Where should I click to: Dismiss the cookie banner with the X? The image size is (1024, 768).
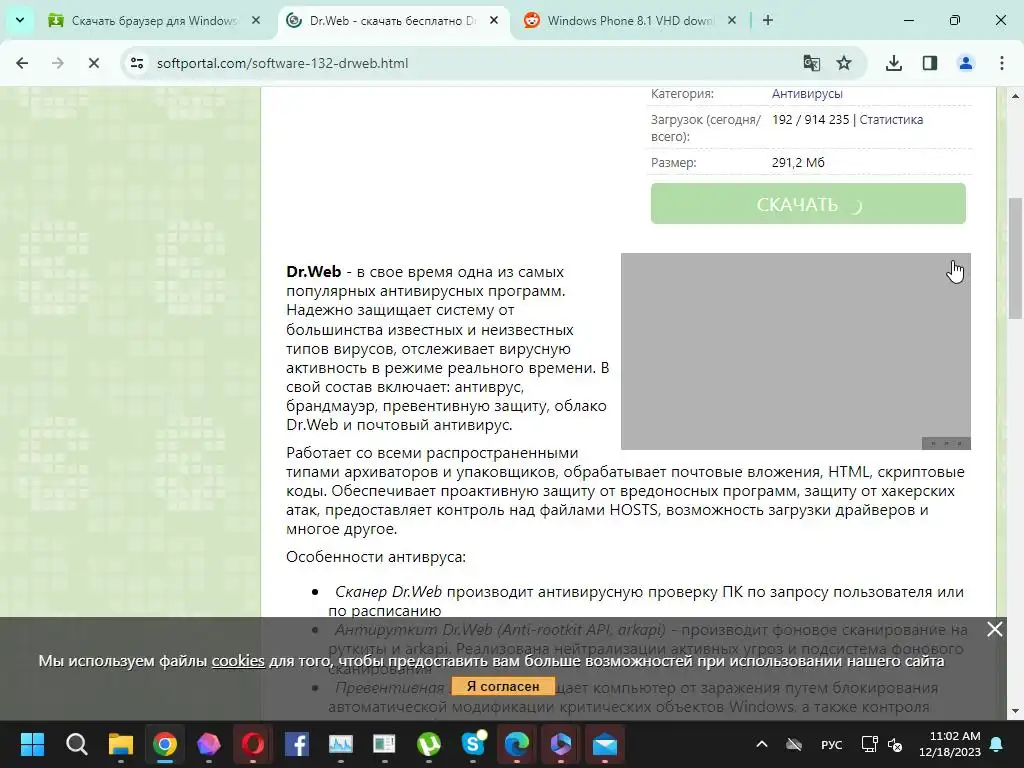[x=995, y=629]
